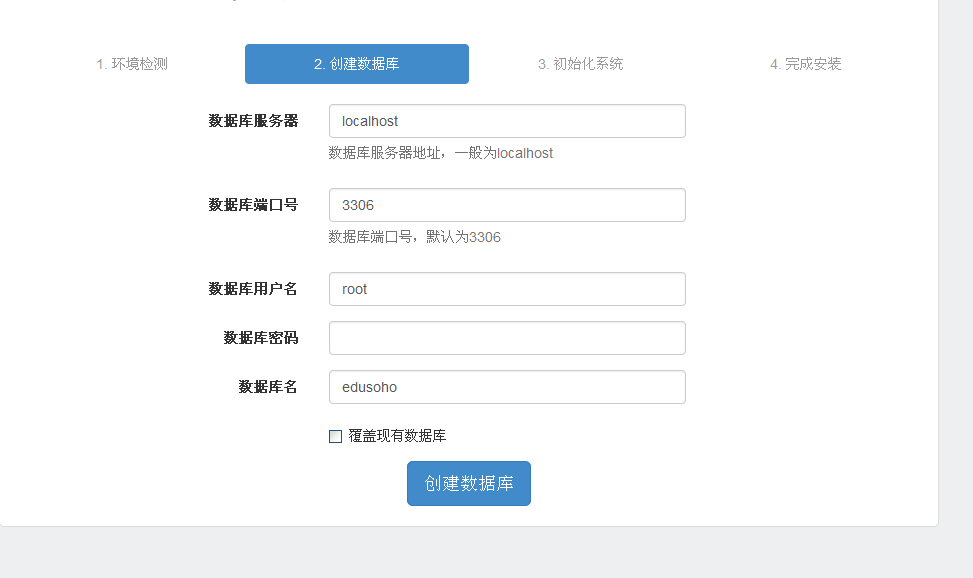Click the 数据库服务器 field label
This screenshot has height=578, width=973.
point(253,121)
